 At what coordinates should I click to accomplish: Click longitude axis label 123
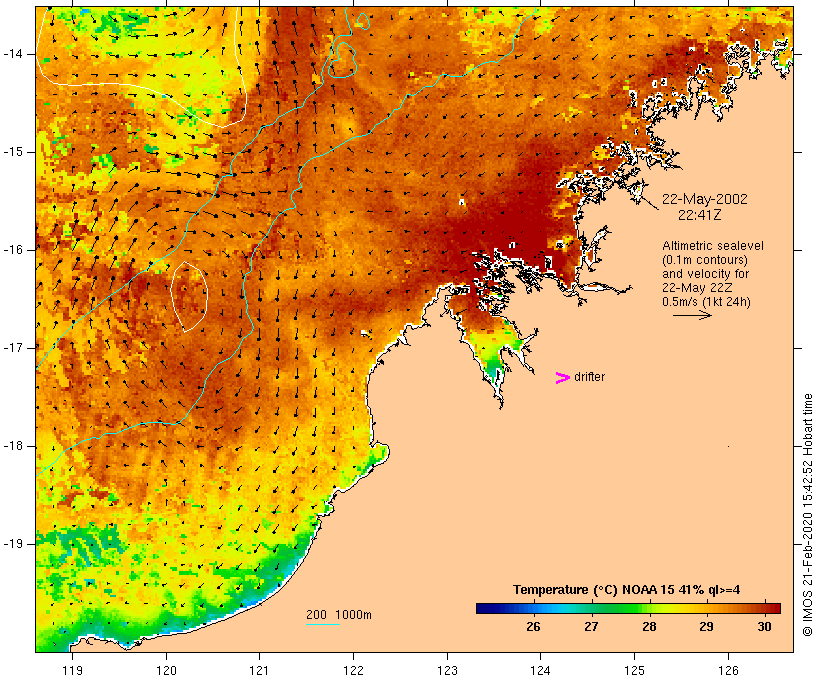coord(447,670)
